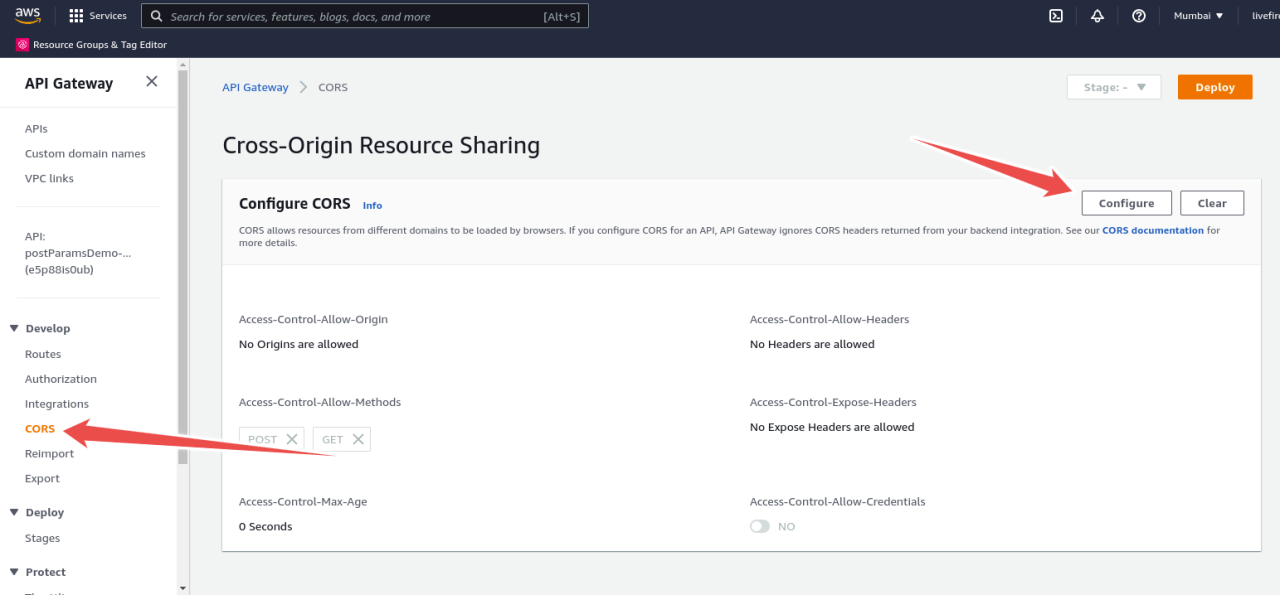
Task: Open the Mumbai region selector
Action: (x=1198, y=15)
